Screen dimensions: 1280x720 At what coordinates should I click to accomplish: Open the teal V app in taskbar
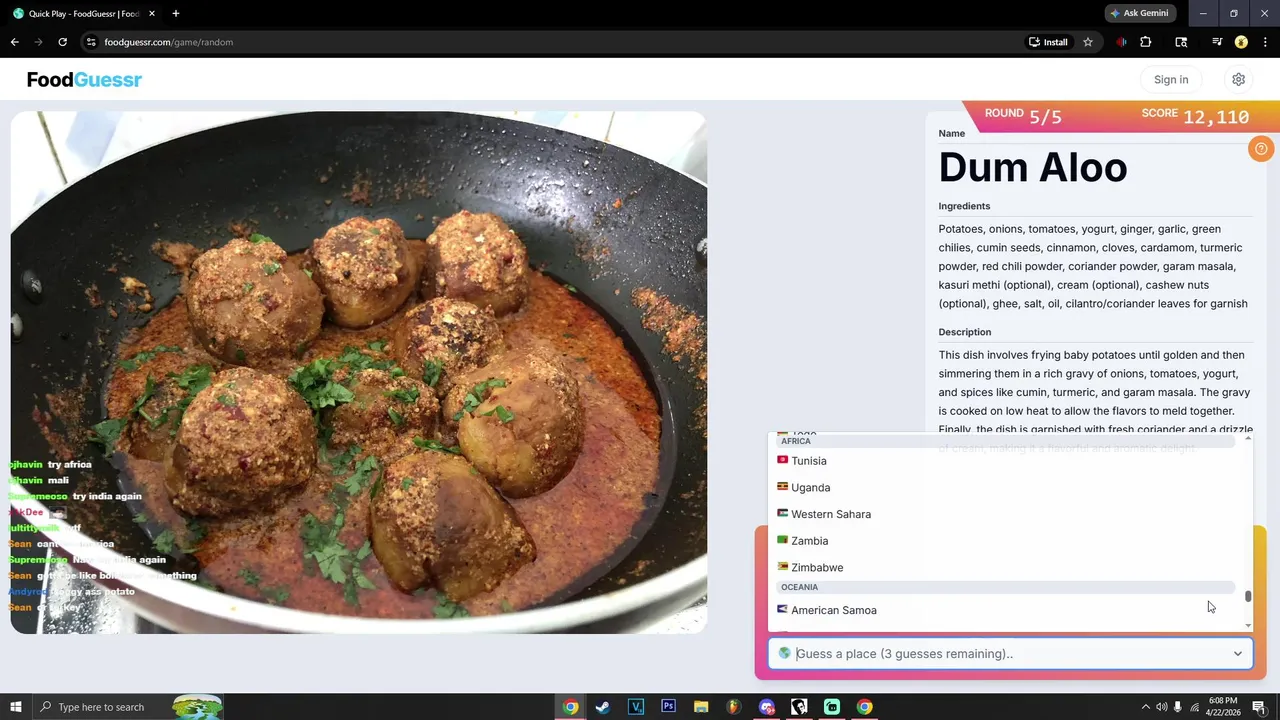pyautogui.click(x=635, y=707)
